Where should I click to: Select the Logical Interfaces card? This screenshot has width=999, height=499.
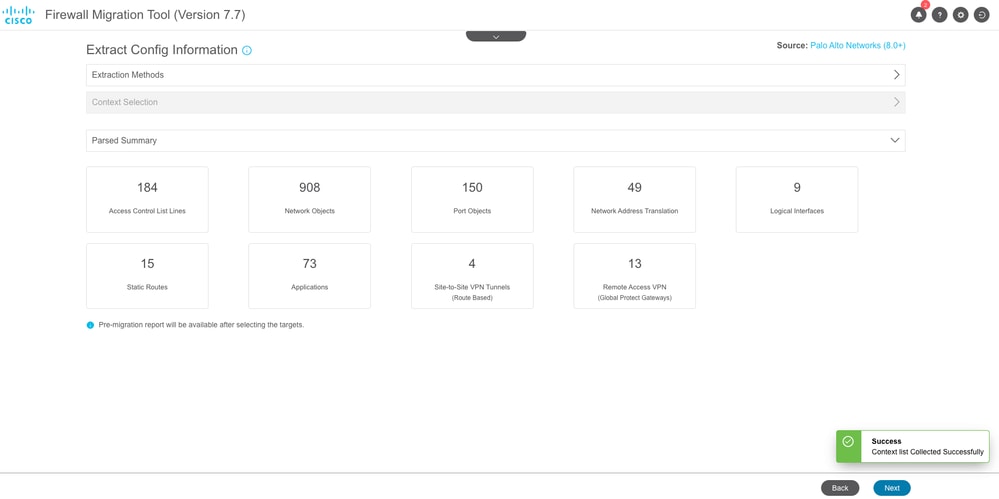click(x=797, y=199)
